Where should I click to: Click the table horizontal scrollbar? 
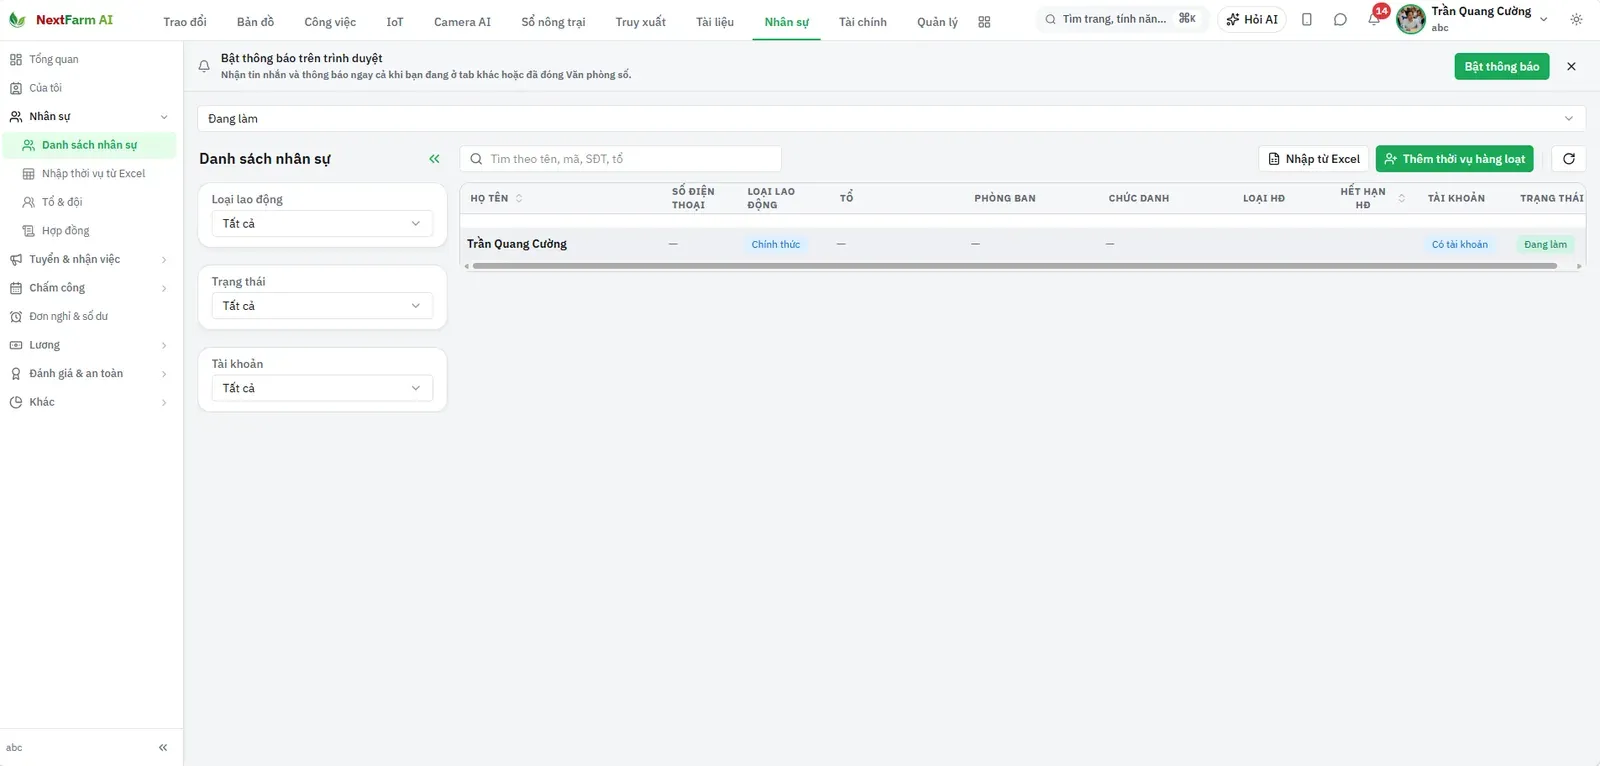coord(1014,266)
